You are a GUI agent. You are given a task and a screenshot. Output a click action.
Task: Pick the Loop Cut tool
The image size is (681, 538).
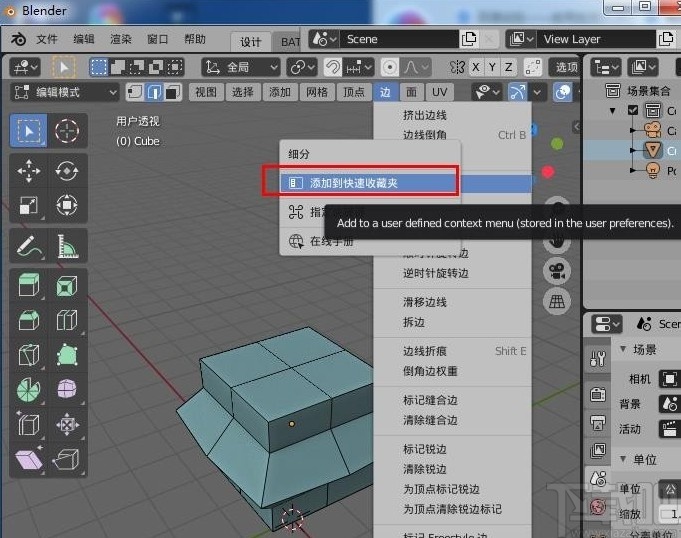[67, 320]
